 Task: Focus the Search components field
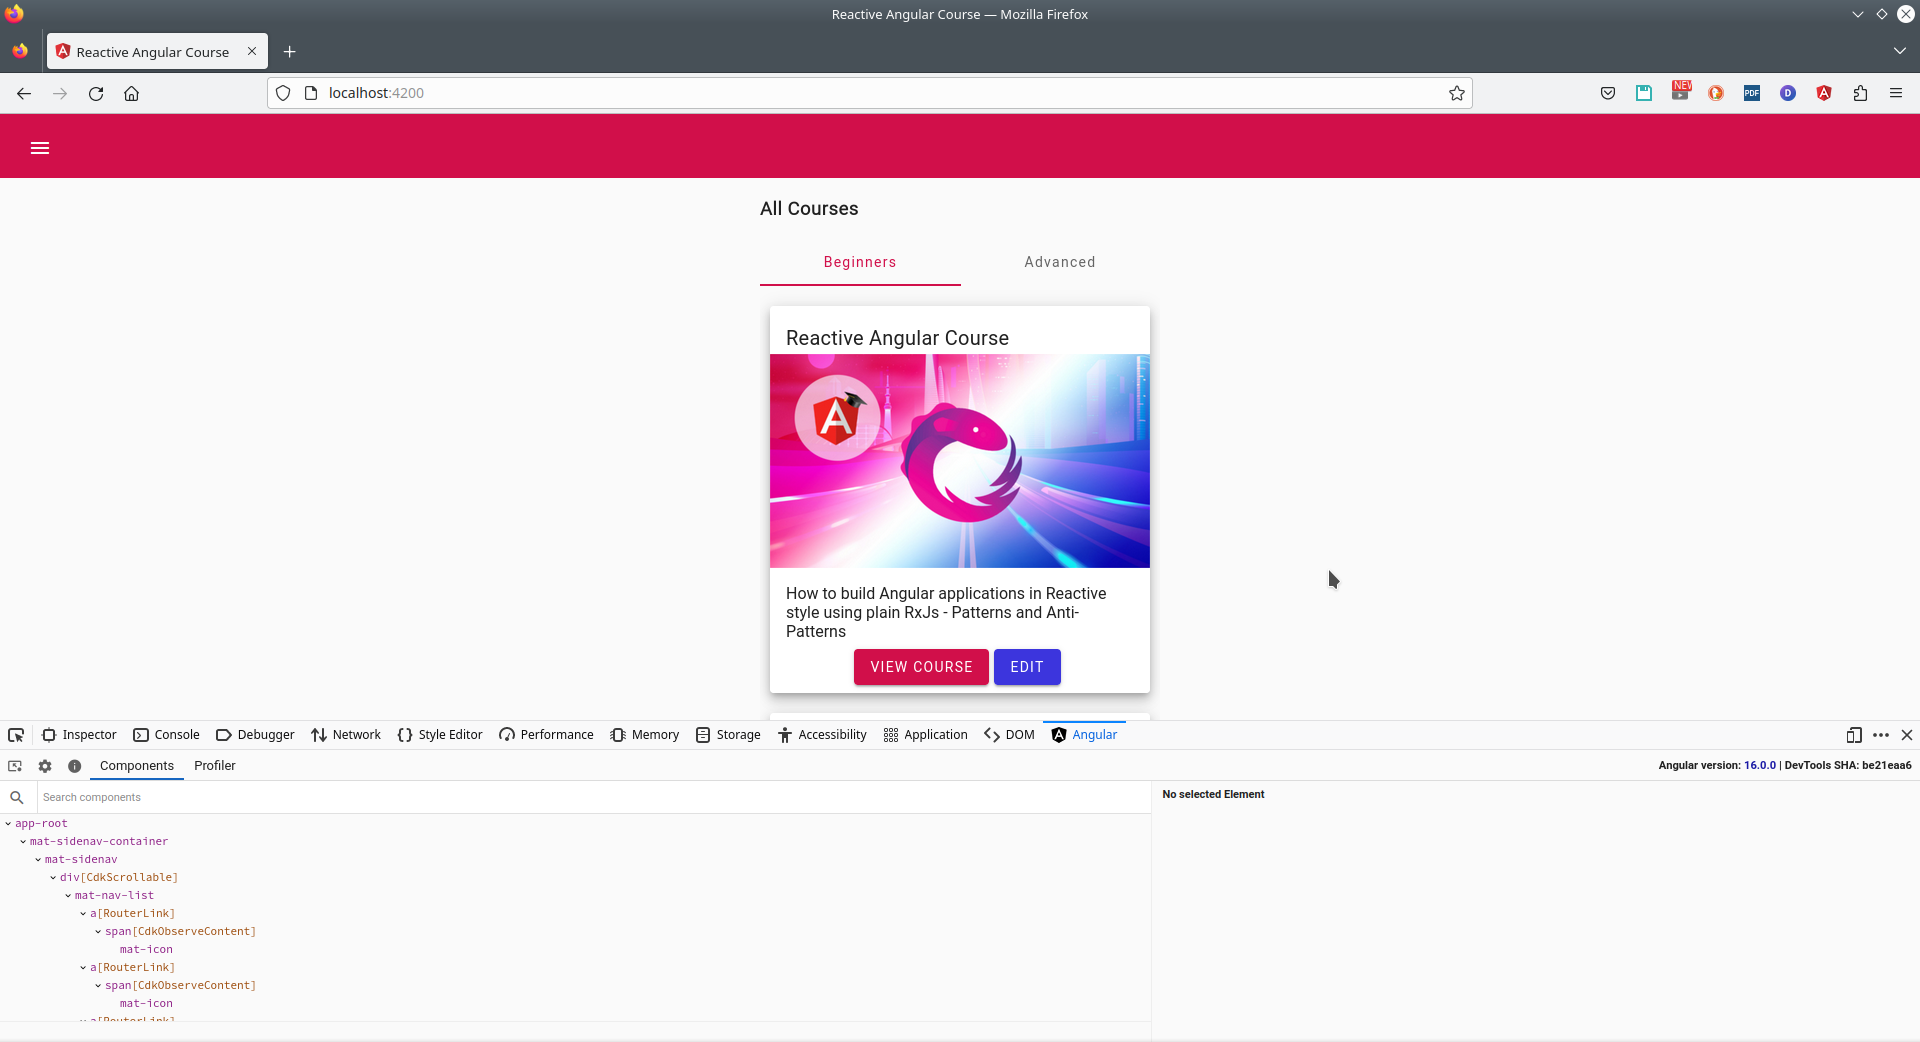click(x=594, y=798)
